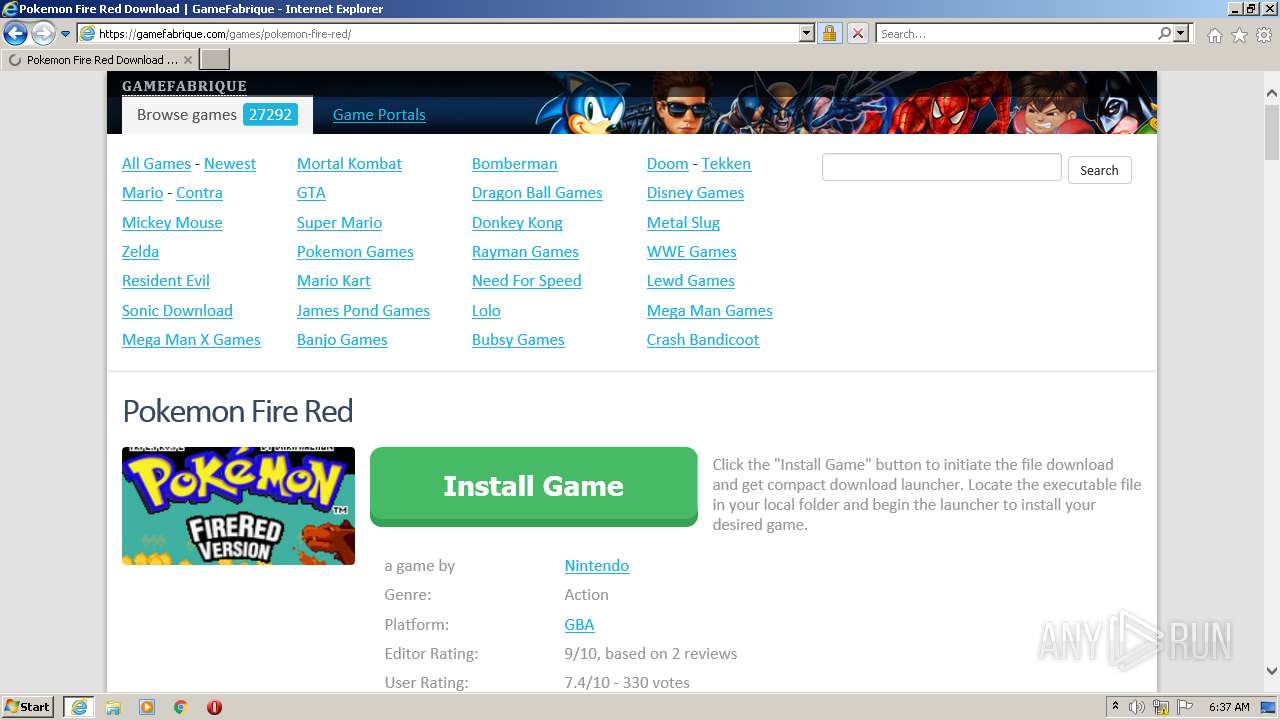Viewport: 1280px width, 720px height.
Task: Click the GameFabrique site search field
Action: [x=941, y=167]
